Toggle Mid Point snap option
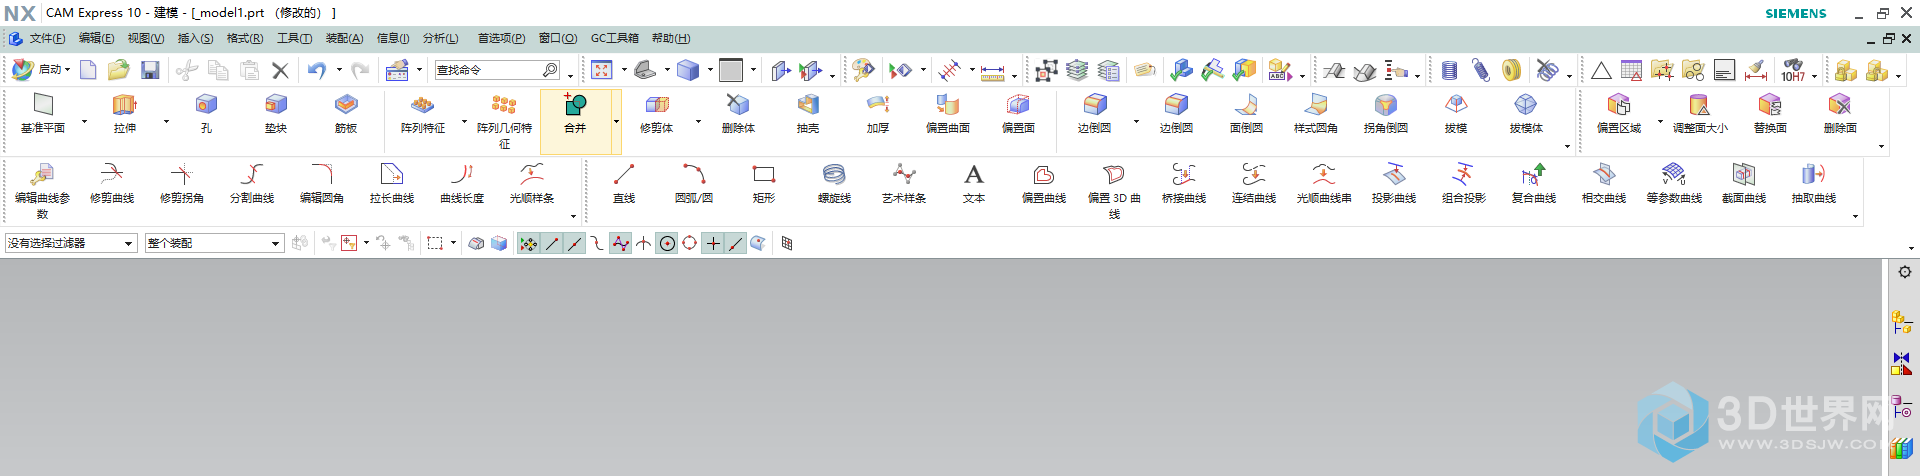 [574, 243]
